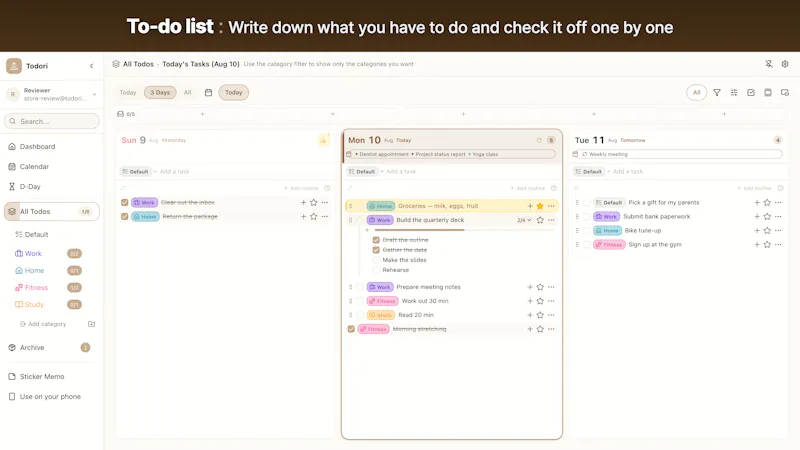Click the window view icon in toolbar

(x=767, y=92)
